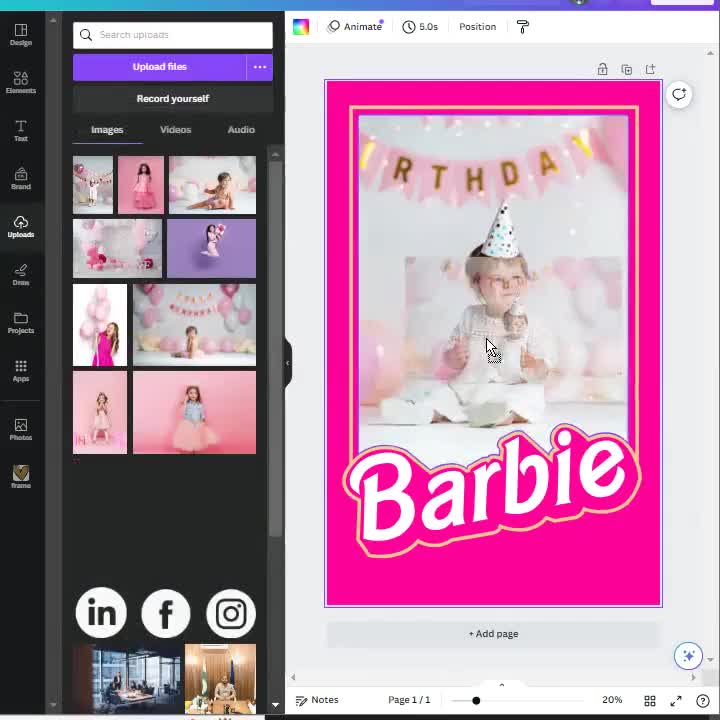Click the Upload files button

coord(159,67)
